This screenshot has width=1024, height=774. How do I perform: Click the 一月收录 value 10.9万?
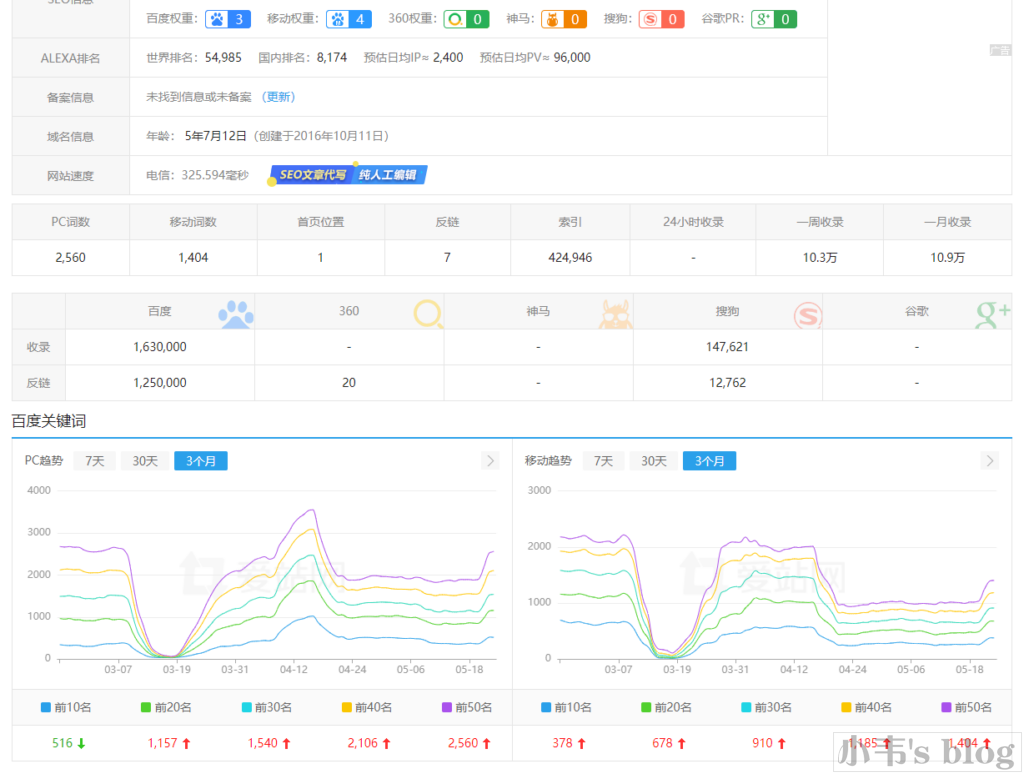(947, 257)
